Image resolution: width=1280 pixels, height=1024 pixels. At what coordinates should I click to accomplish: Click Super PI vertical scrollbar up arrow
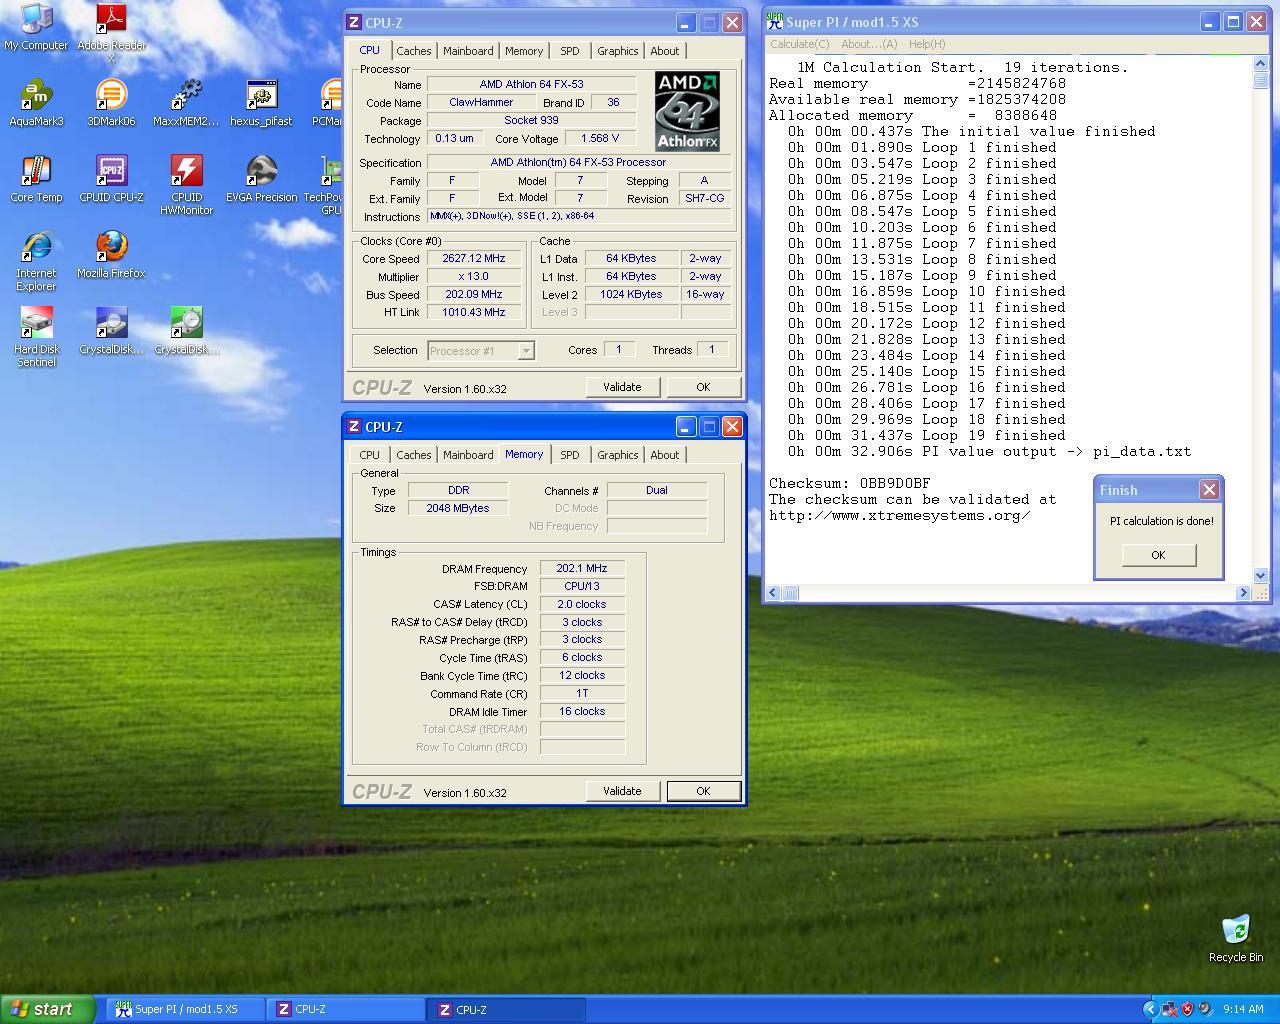point(1260,63)
